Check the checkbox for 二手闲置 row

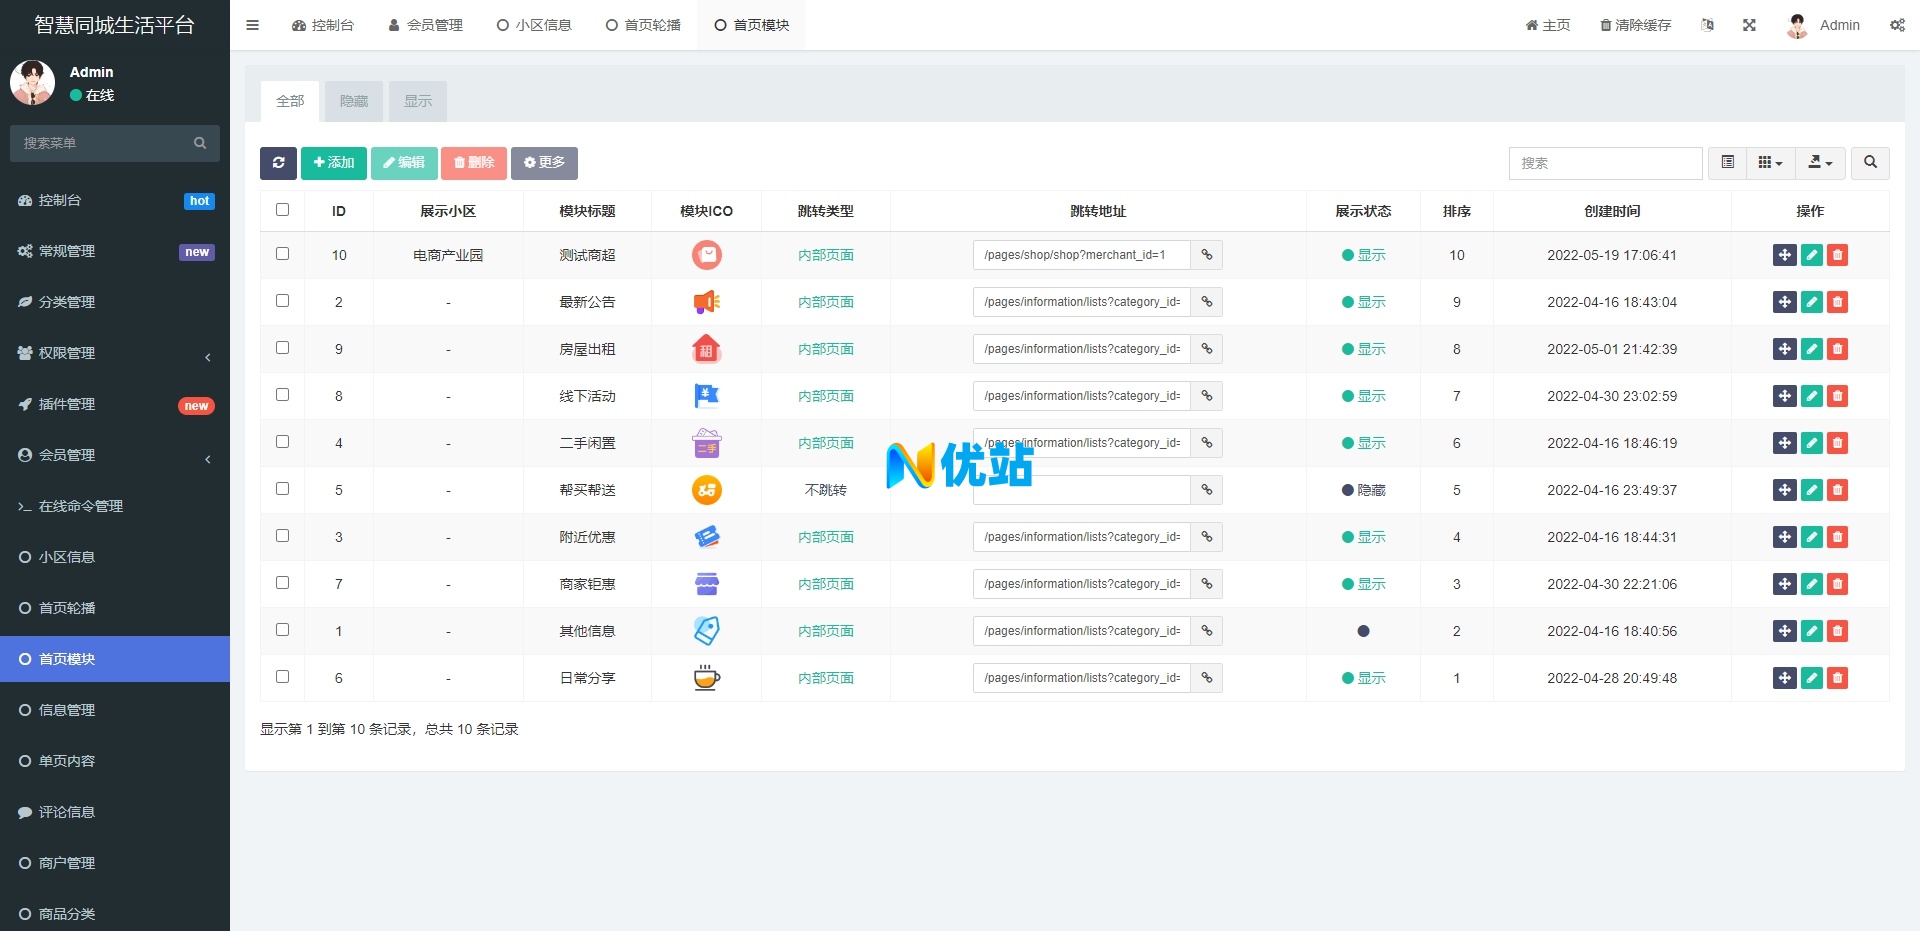coord(282,442)
